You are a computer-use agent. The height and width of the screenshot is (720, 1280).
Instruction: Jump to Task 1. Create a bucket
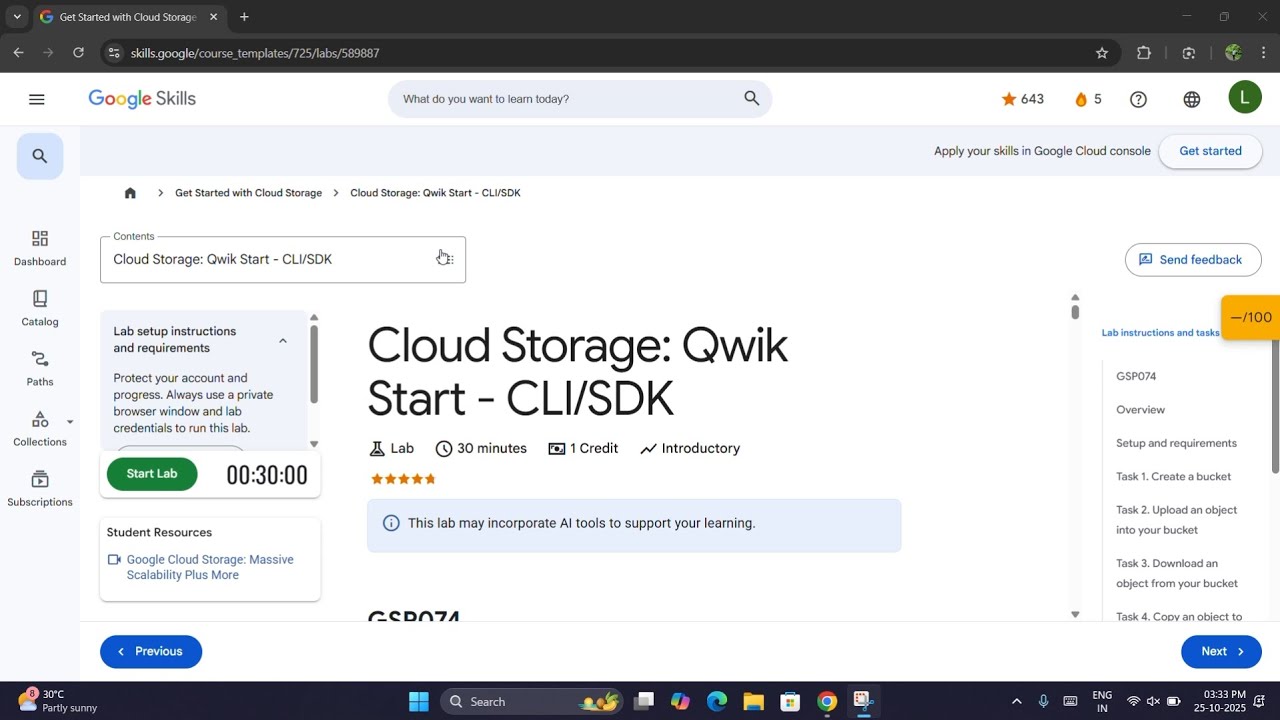1173,477
